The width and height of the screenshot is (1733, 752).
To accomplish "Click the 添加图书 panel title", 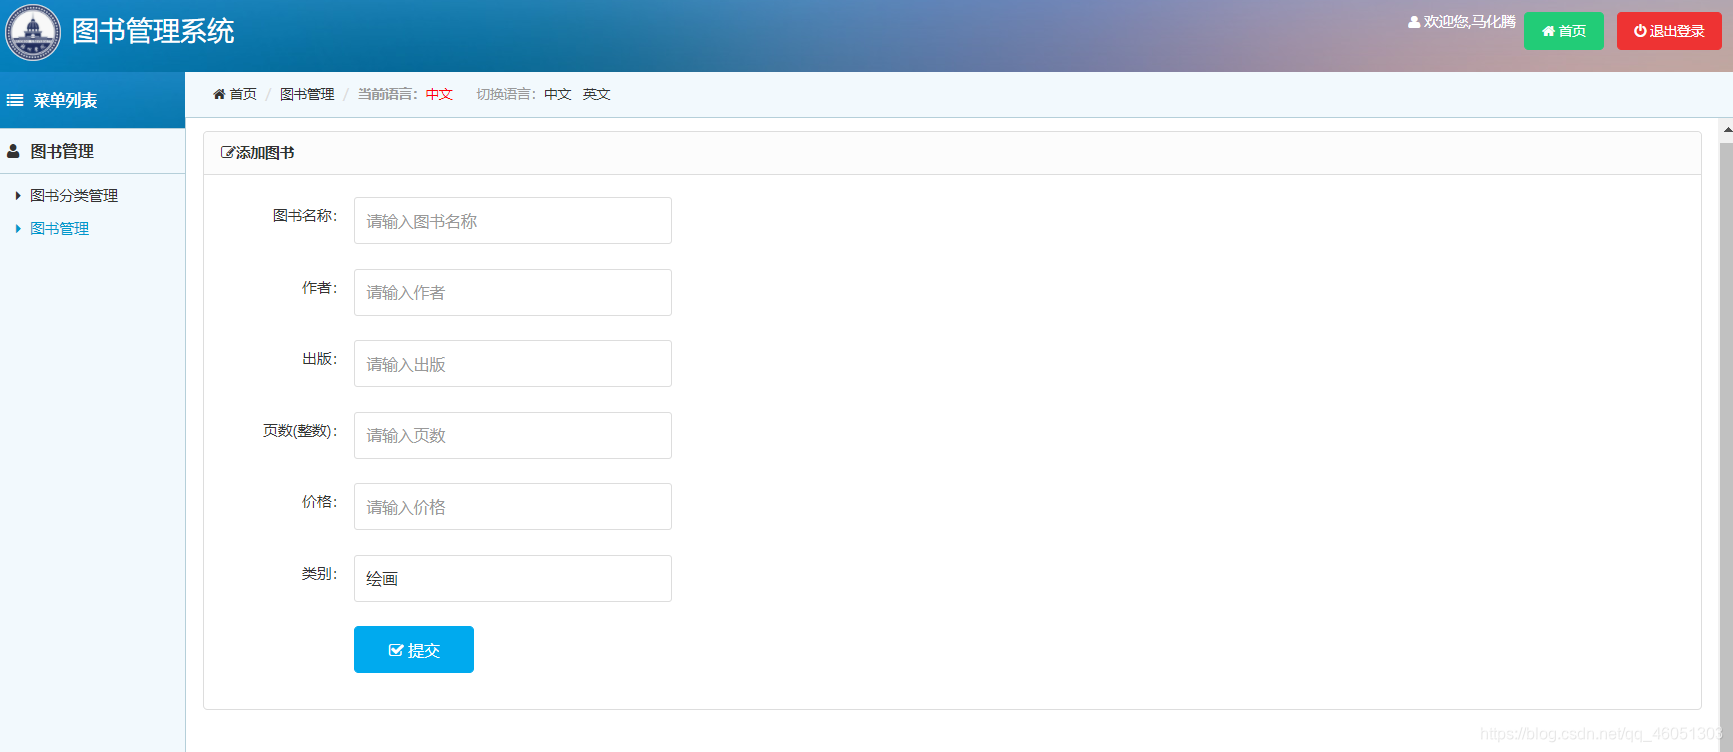I will click(265, 153).
